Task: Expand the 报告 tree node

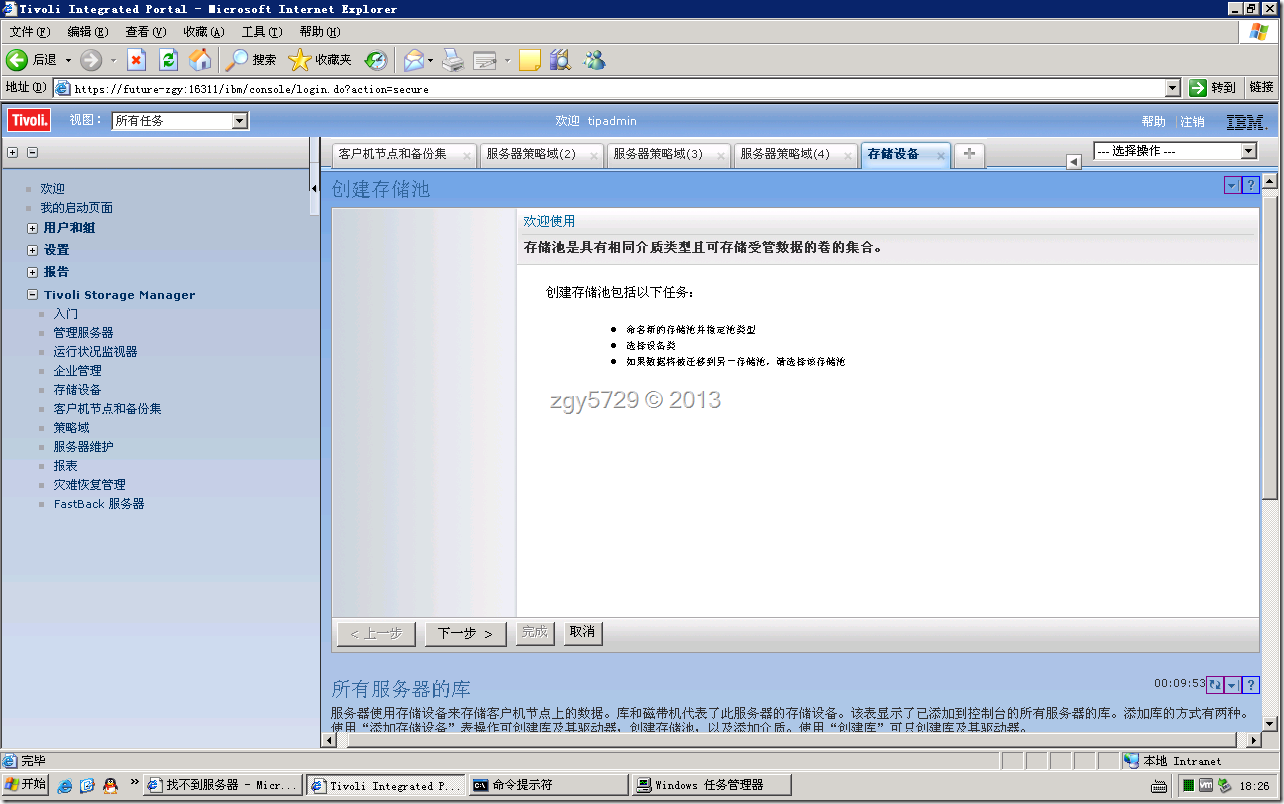Action: tap(33, 272)
